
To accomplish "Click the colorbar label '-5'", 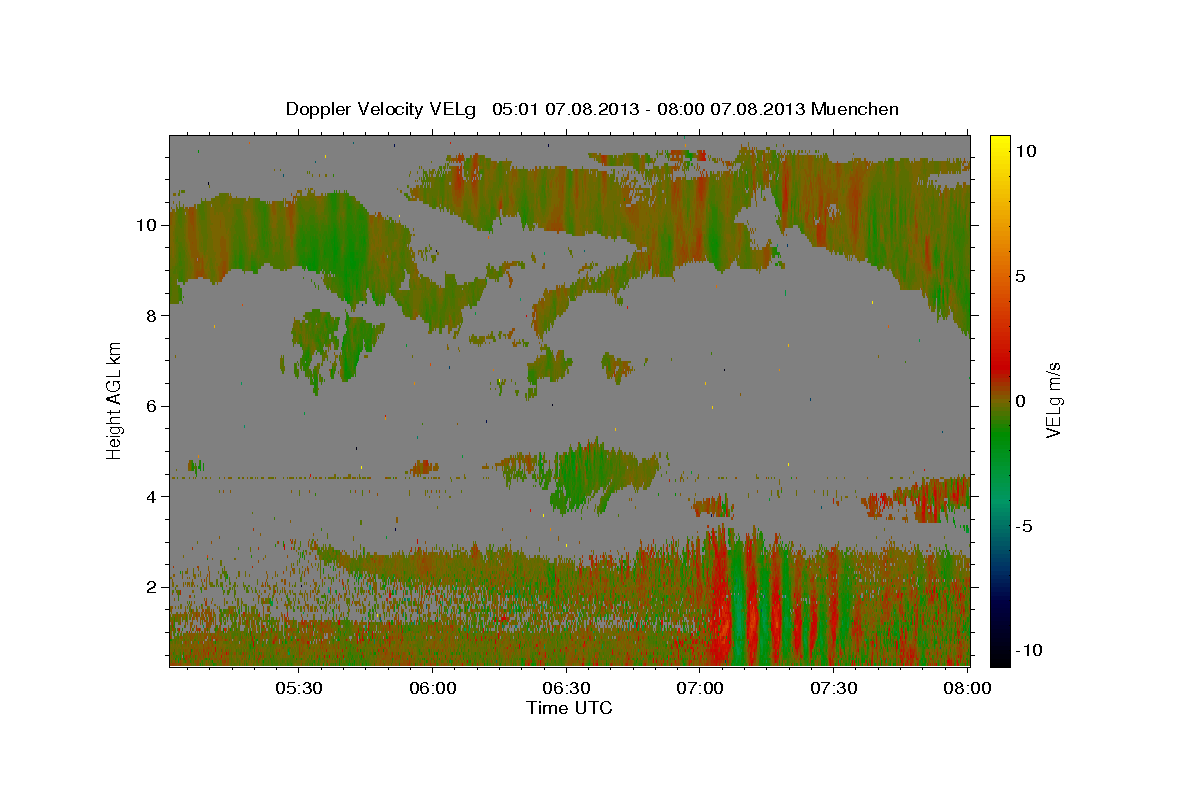I will point(1025,526).
